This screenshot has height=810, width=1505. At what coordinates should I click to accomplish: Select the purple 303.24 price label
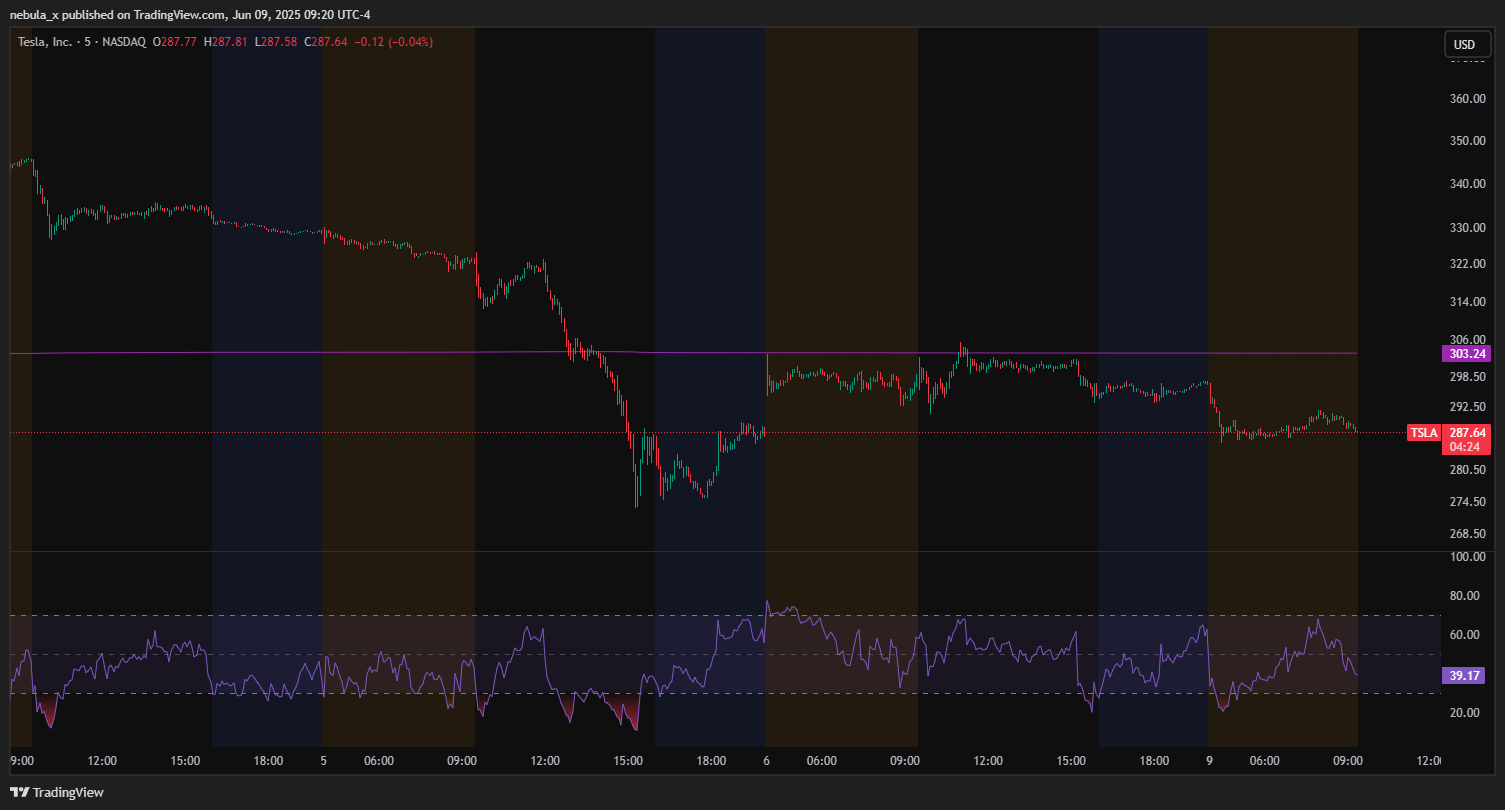(1465, 353)
